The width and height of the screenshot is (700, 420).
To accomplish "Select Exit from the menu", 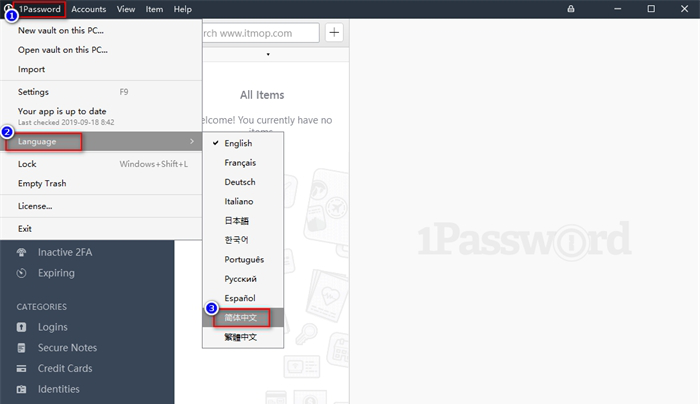I will coord(101,229).
